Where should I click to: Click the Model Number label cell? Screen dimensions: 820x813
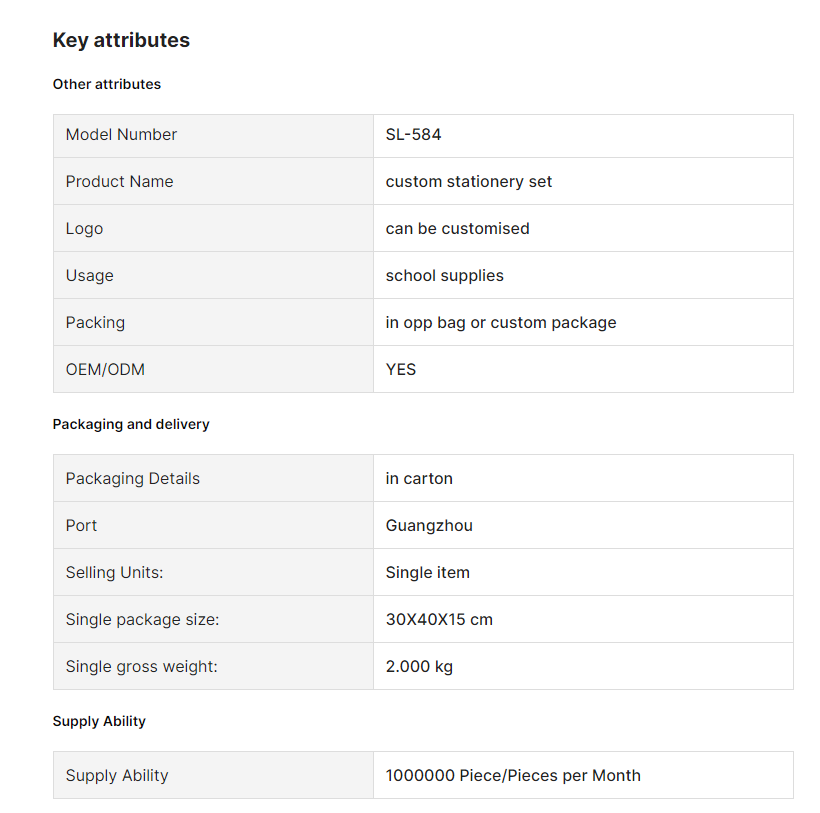point(213,136)
